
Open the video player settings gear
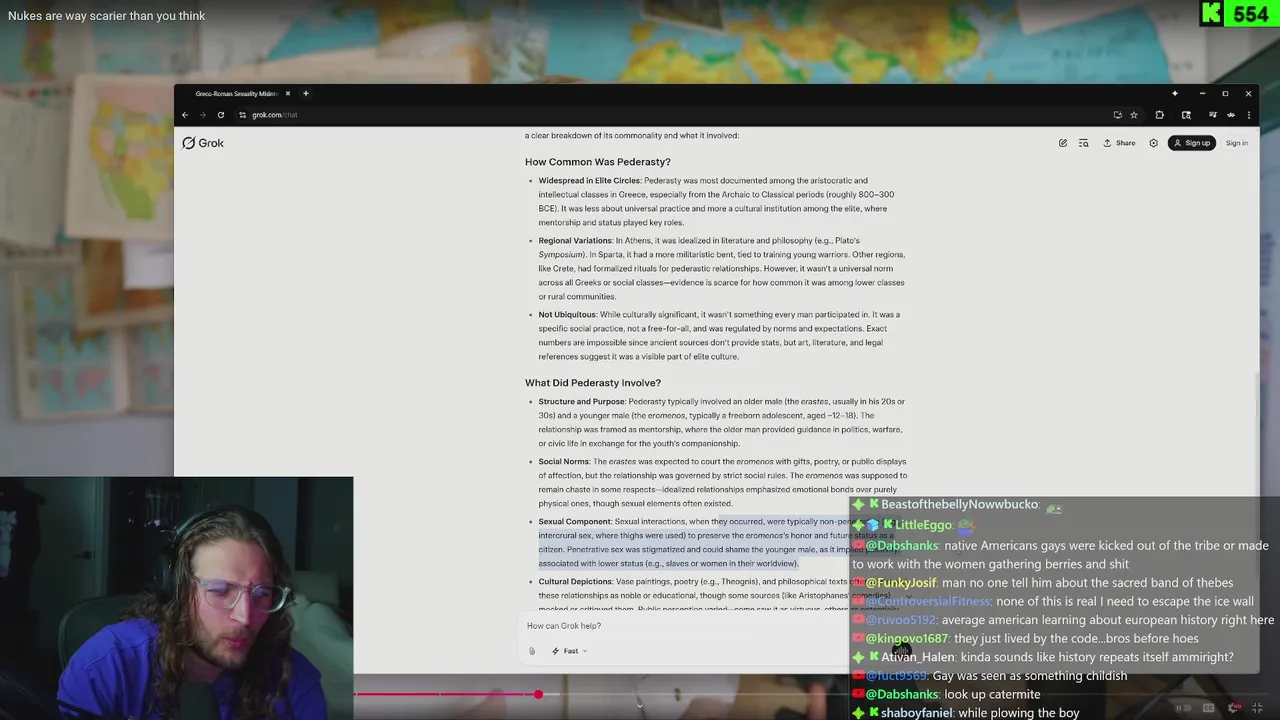[1233, 708]
